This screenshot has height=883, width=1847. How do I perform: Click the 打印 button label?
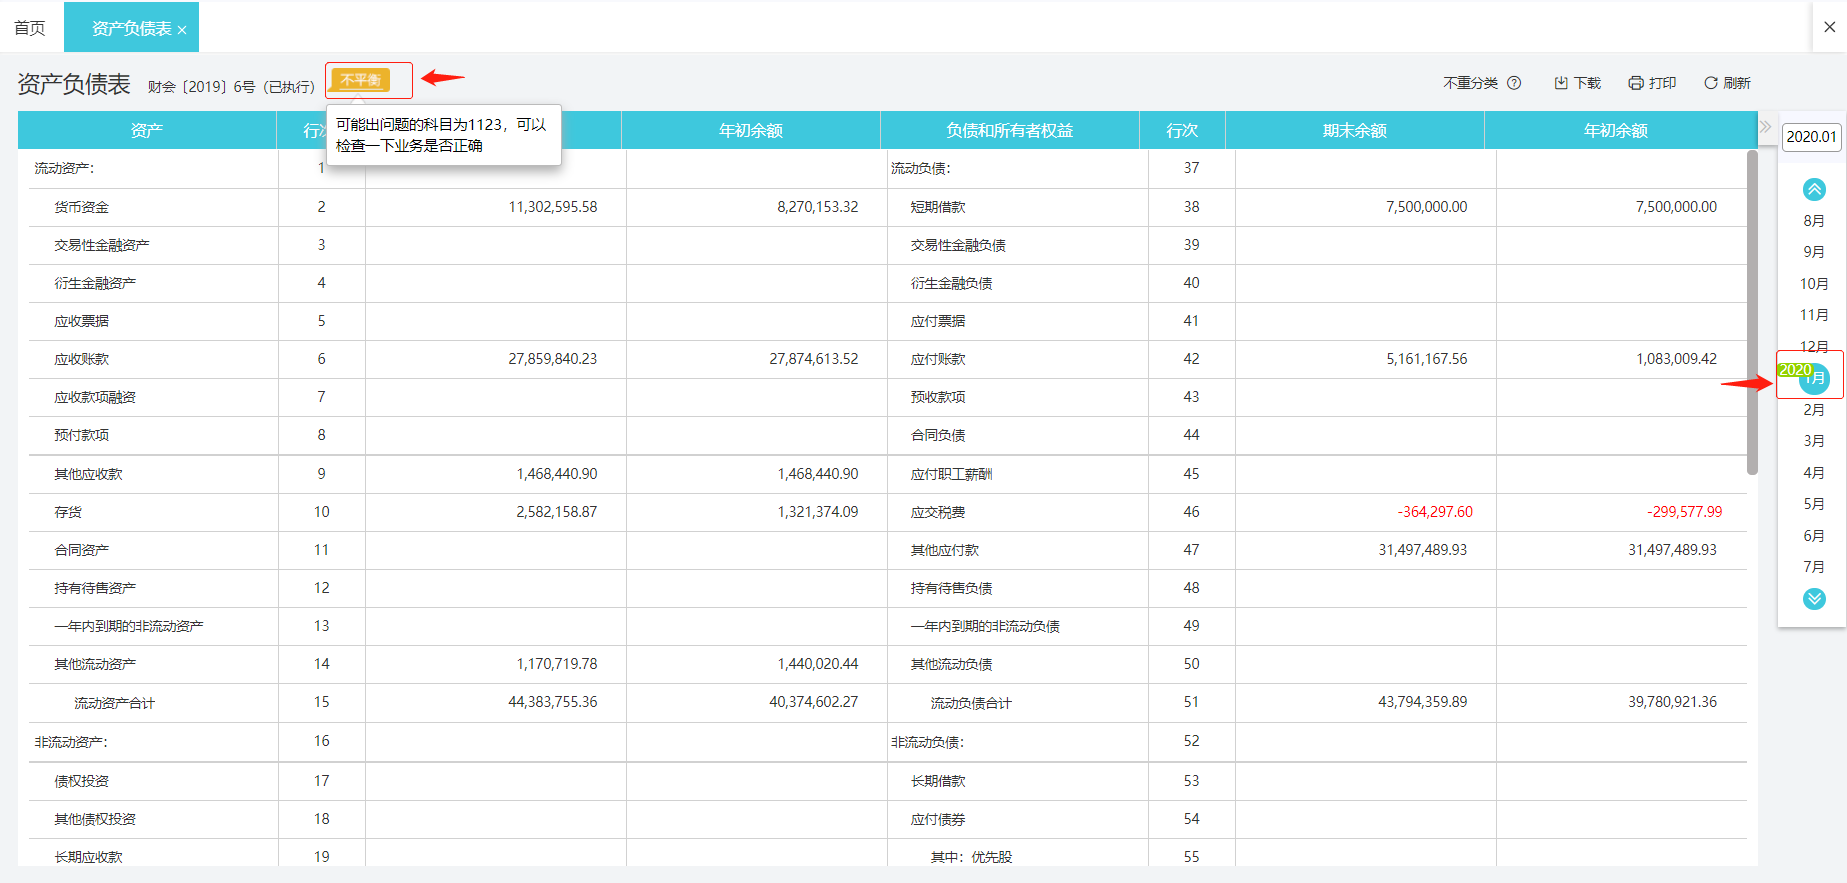[x=1662, y=83]
